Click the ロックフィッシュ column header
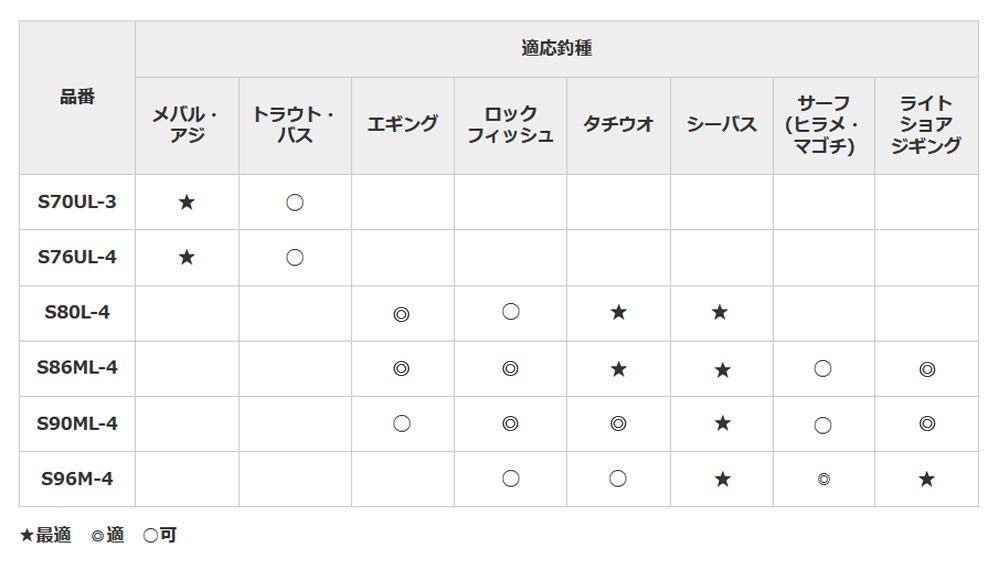Image resolution: width=1000 pixels, height=562 pixels. 510,125
